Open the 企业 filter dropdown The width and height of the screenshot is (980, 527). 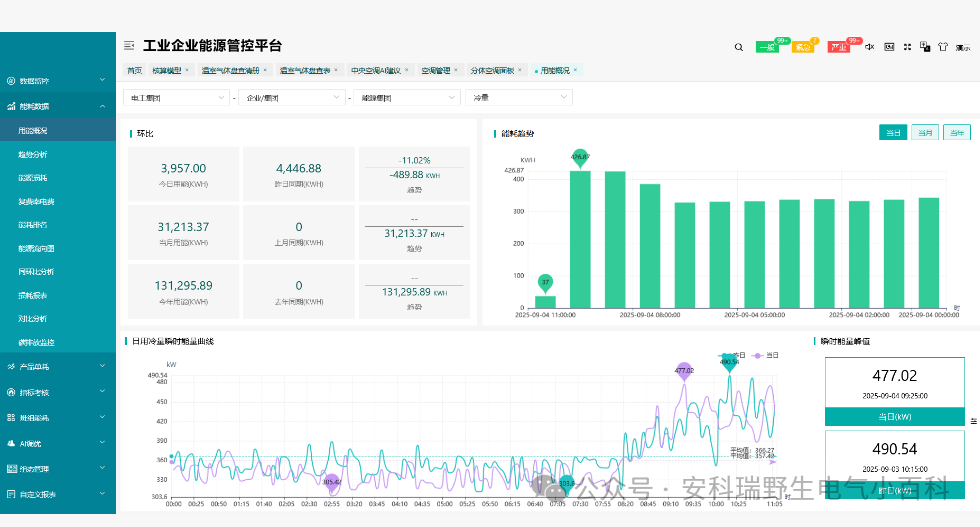click(292, 98)
